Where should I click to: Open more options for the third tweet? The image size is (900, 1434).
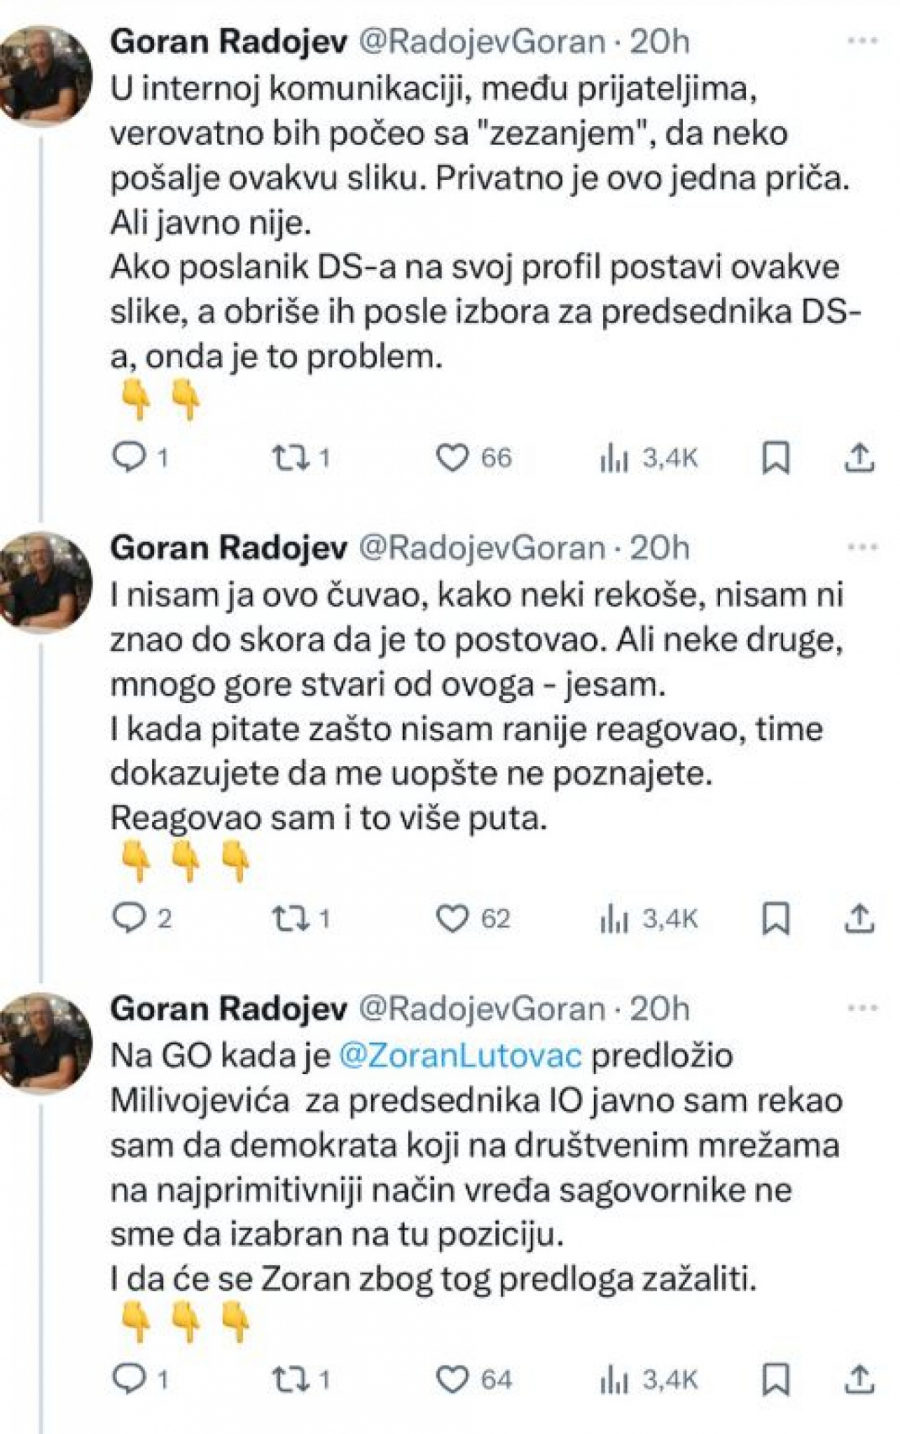[861, 1008]
